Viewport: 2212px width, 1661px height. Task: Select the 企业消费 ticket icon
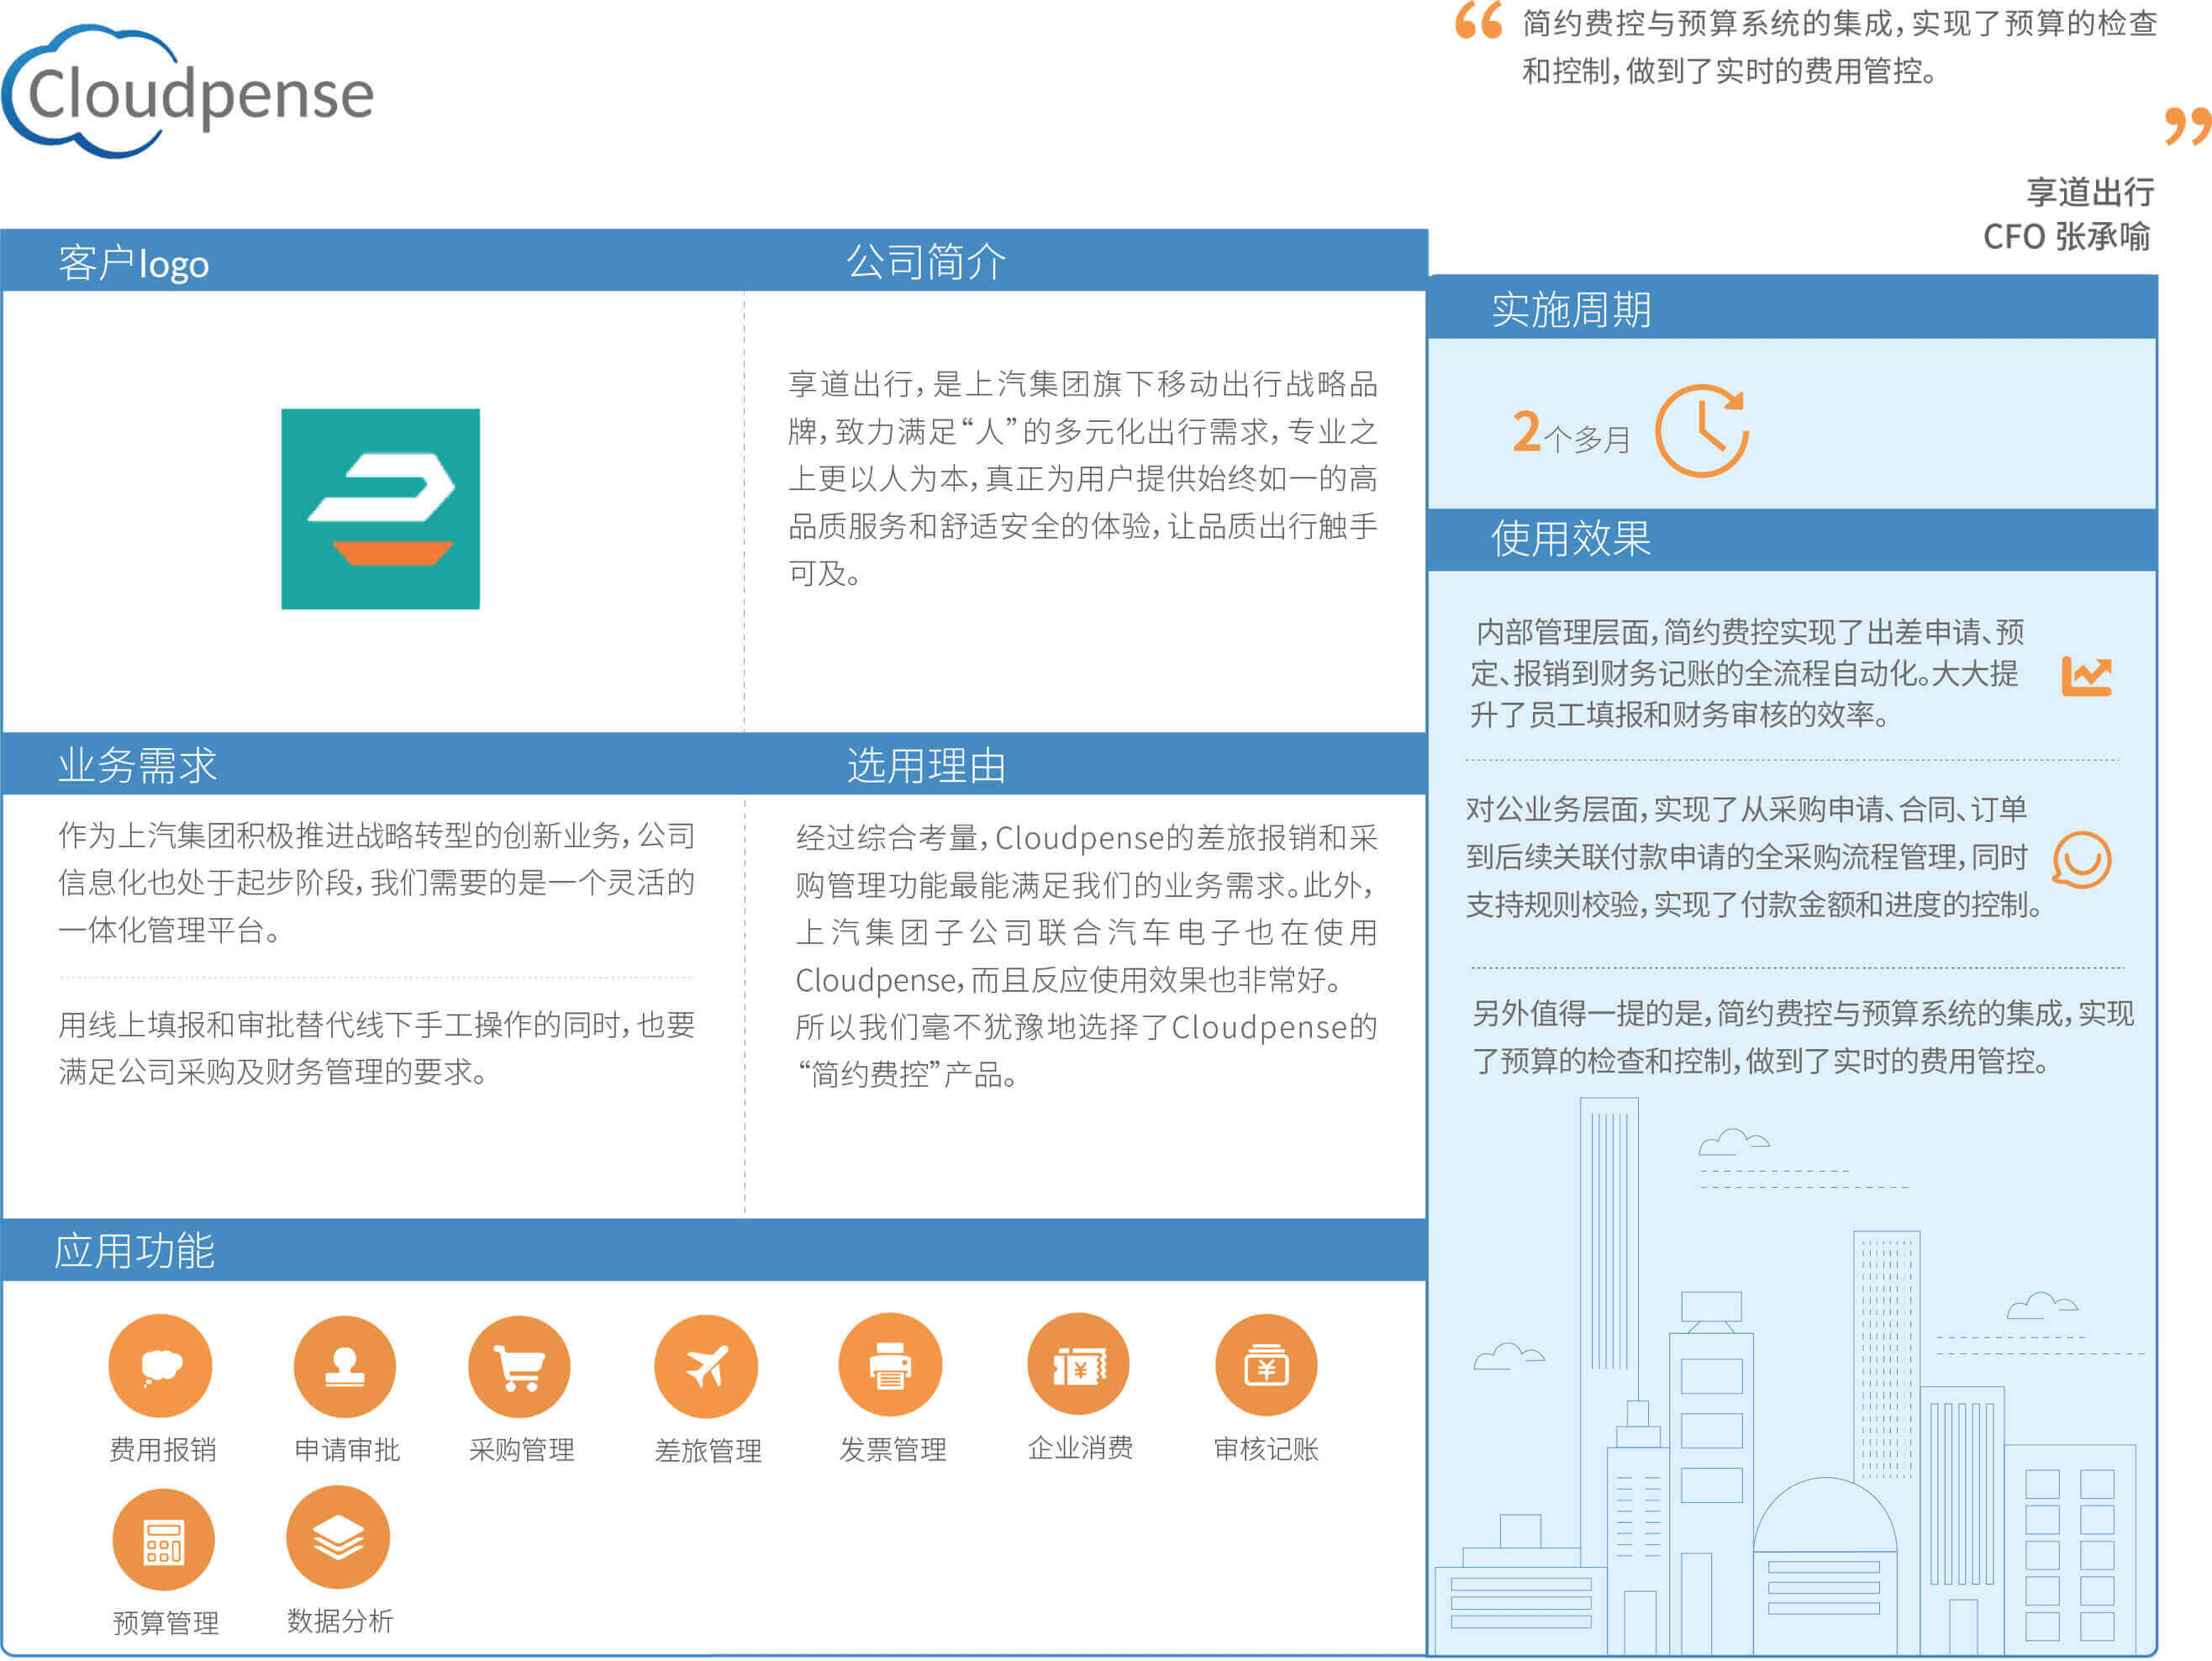point(1078,1364)
